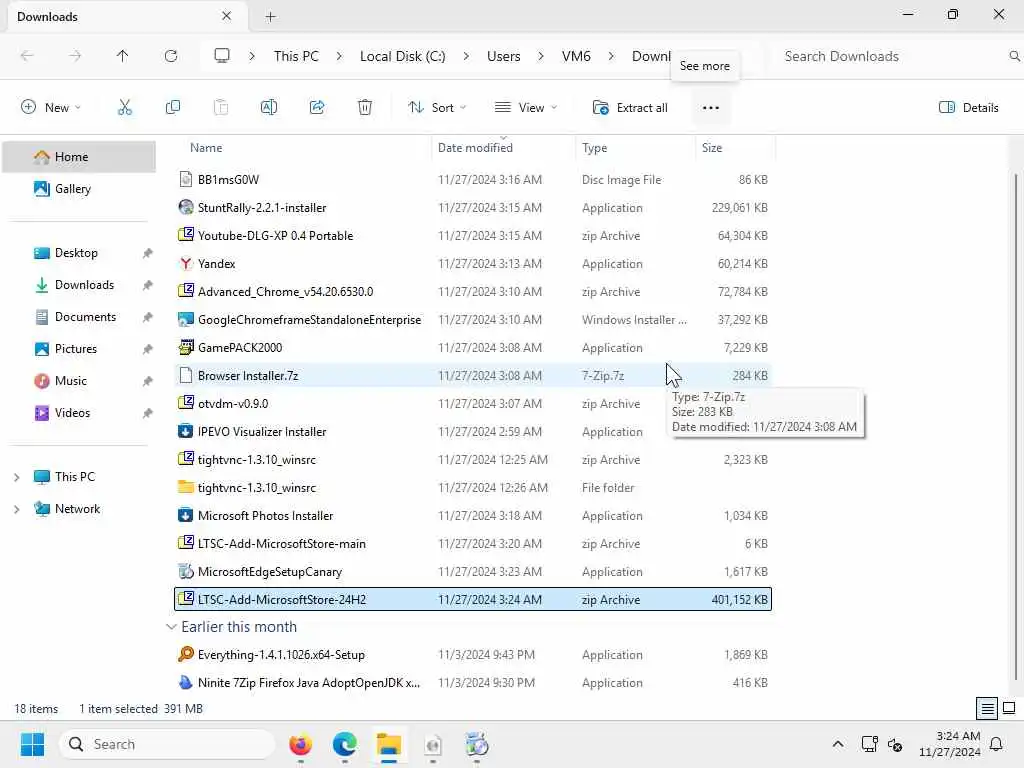This screenshot has width=1024, height=768.
Task: Click the Windows Start button
Action: coord(32,744)
